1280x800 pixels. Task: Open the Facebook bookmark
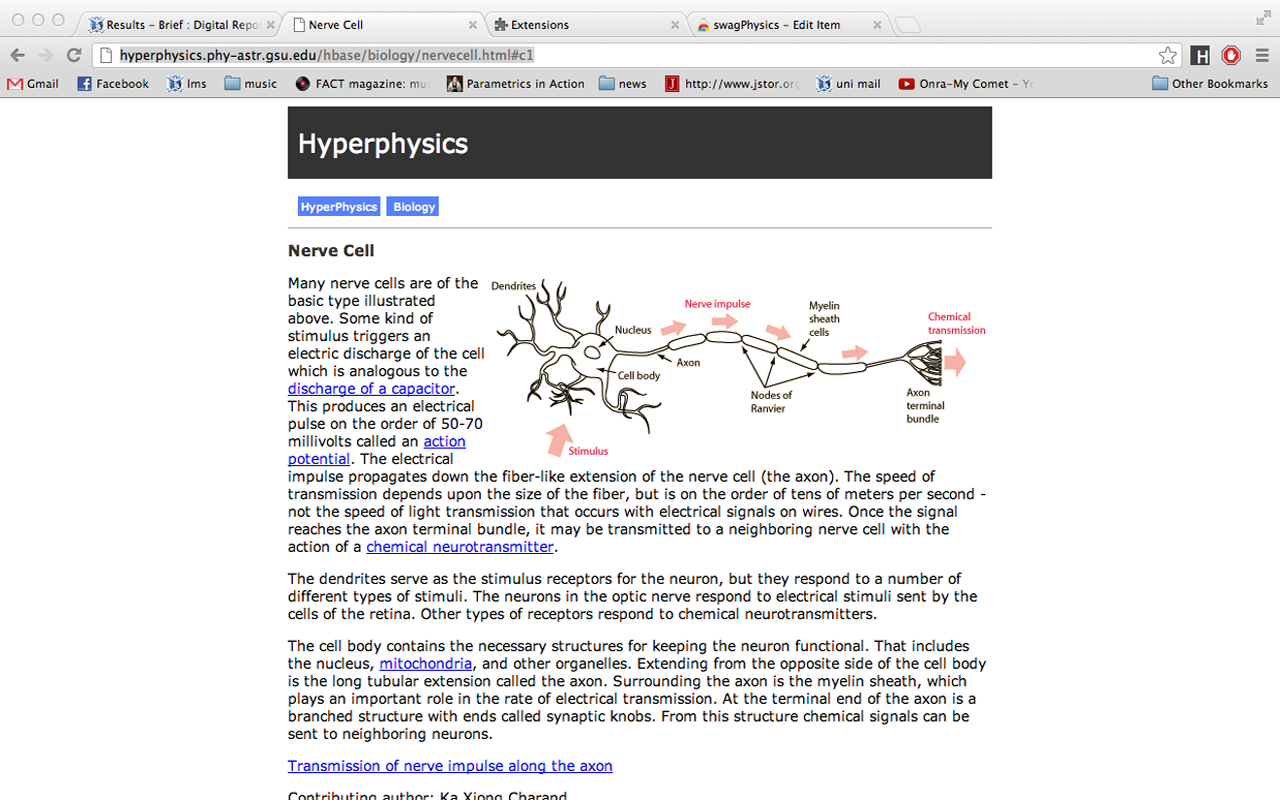point(113,84)
